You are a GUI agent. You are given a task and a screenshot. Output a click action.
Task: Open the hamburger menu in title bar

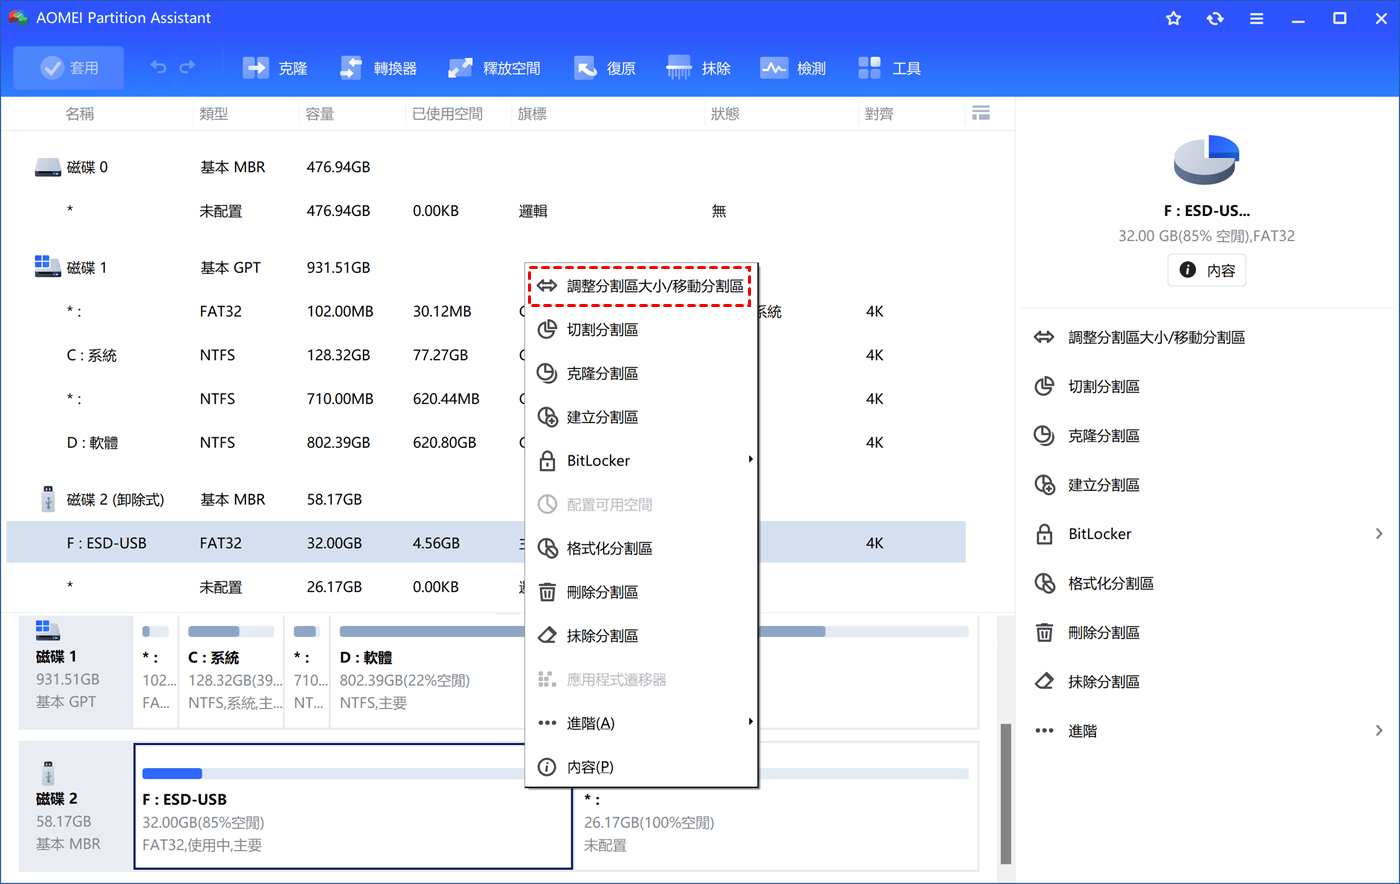[1256, 19]
